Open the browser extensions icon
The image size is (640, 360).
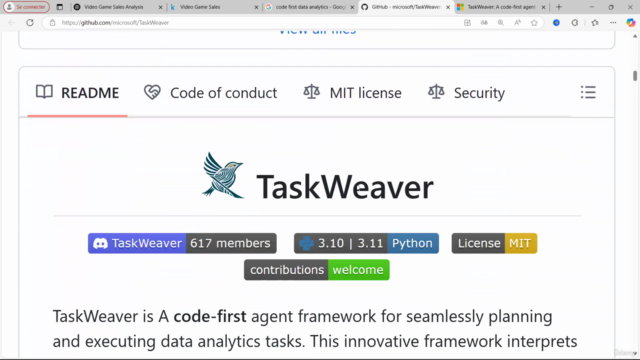[575, 23]
